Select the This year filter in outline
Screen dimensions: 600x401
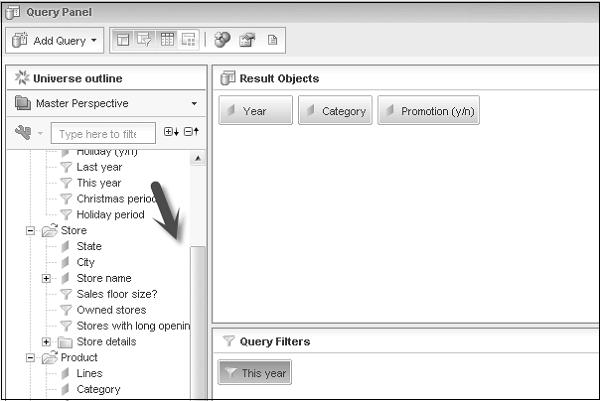tap(99, 183)
